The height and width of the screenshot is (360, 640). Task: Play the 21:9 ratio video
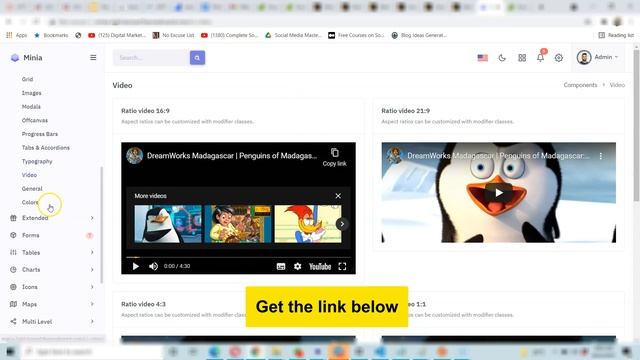pos(499,193)
